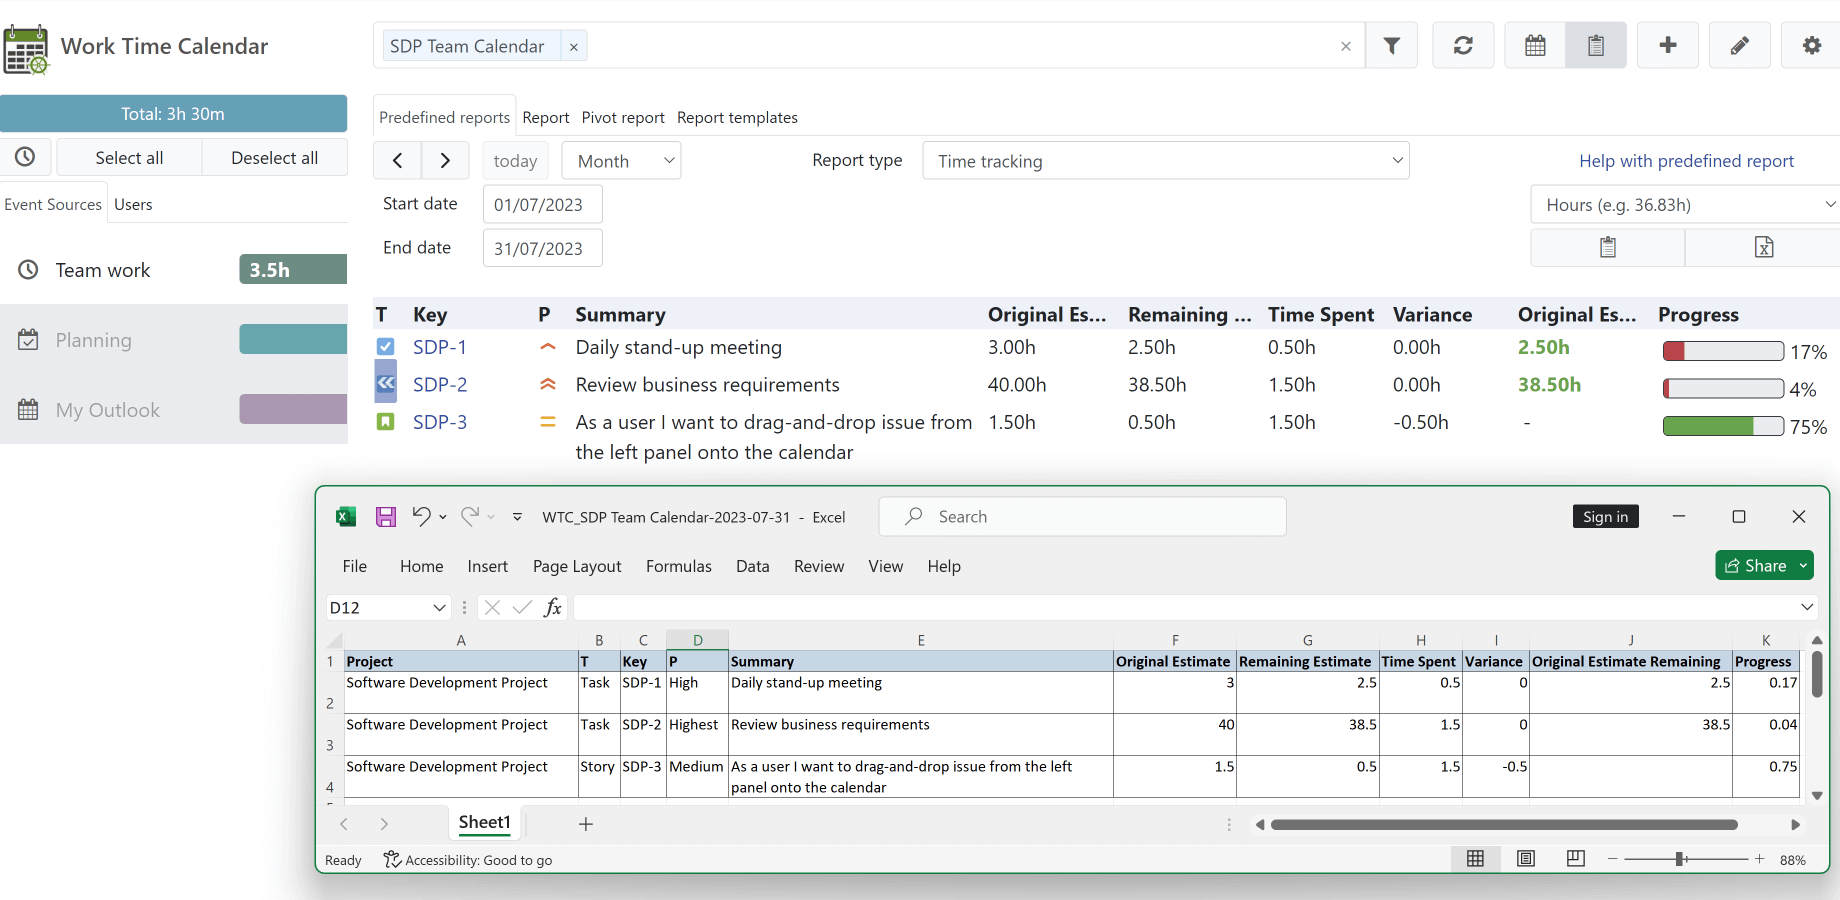Switch to calendar view icon

pyautogui.click(x=1535, y=46)
